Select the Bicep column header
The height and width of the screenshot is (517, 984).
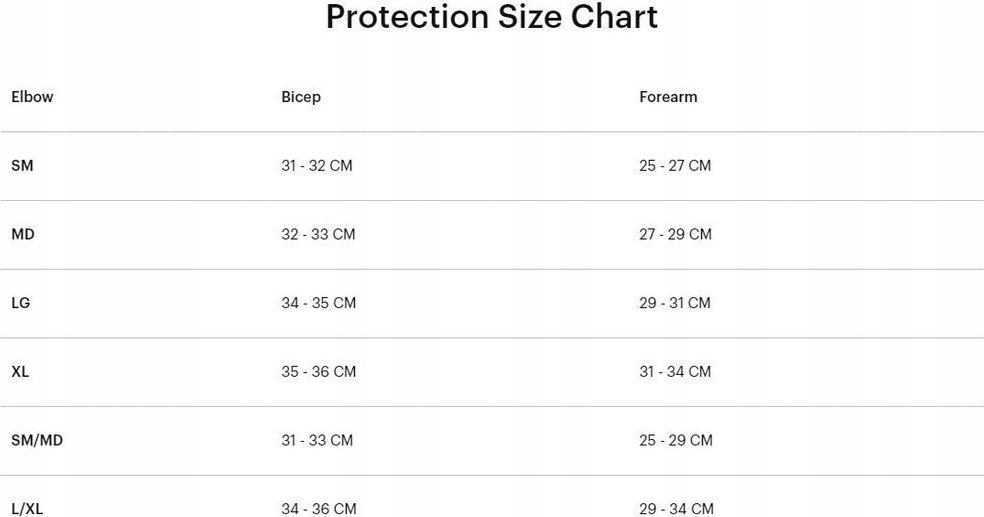click(301, 97)
